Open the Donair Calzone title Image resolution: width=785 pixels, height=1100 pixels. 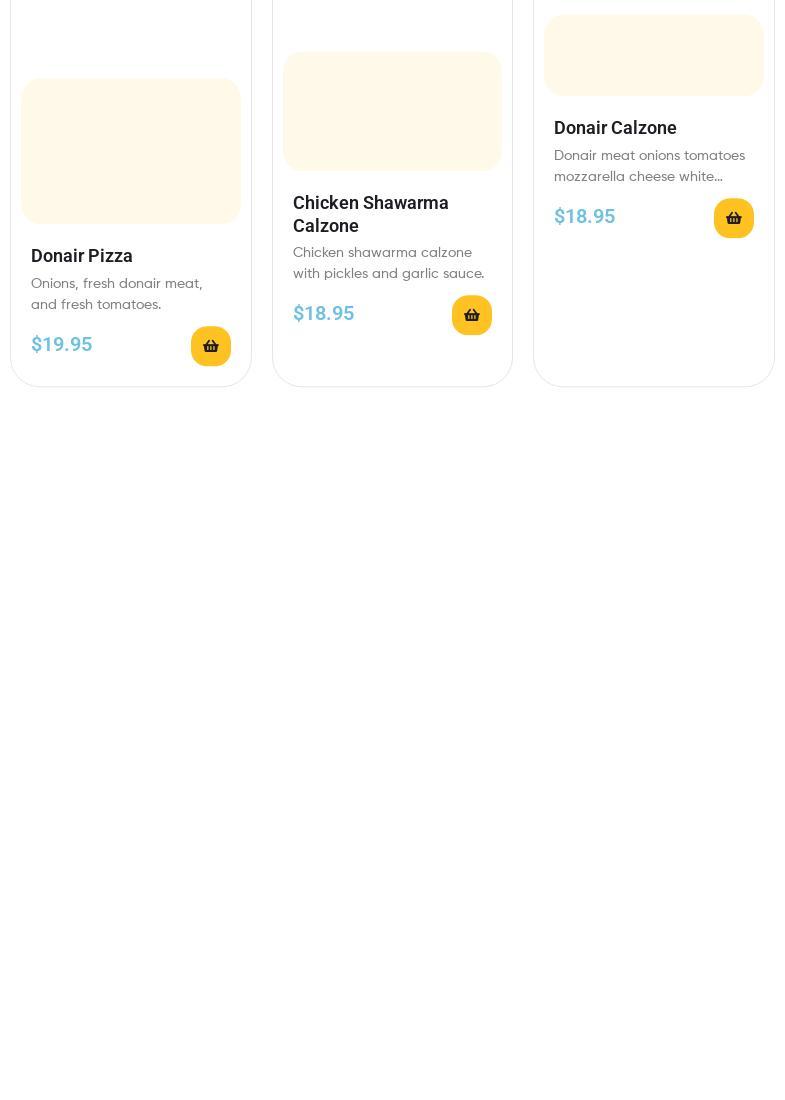[615, 128]
